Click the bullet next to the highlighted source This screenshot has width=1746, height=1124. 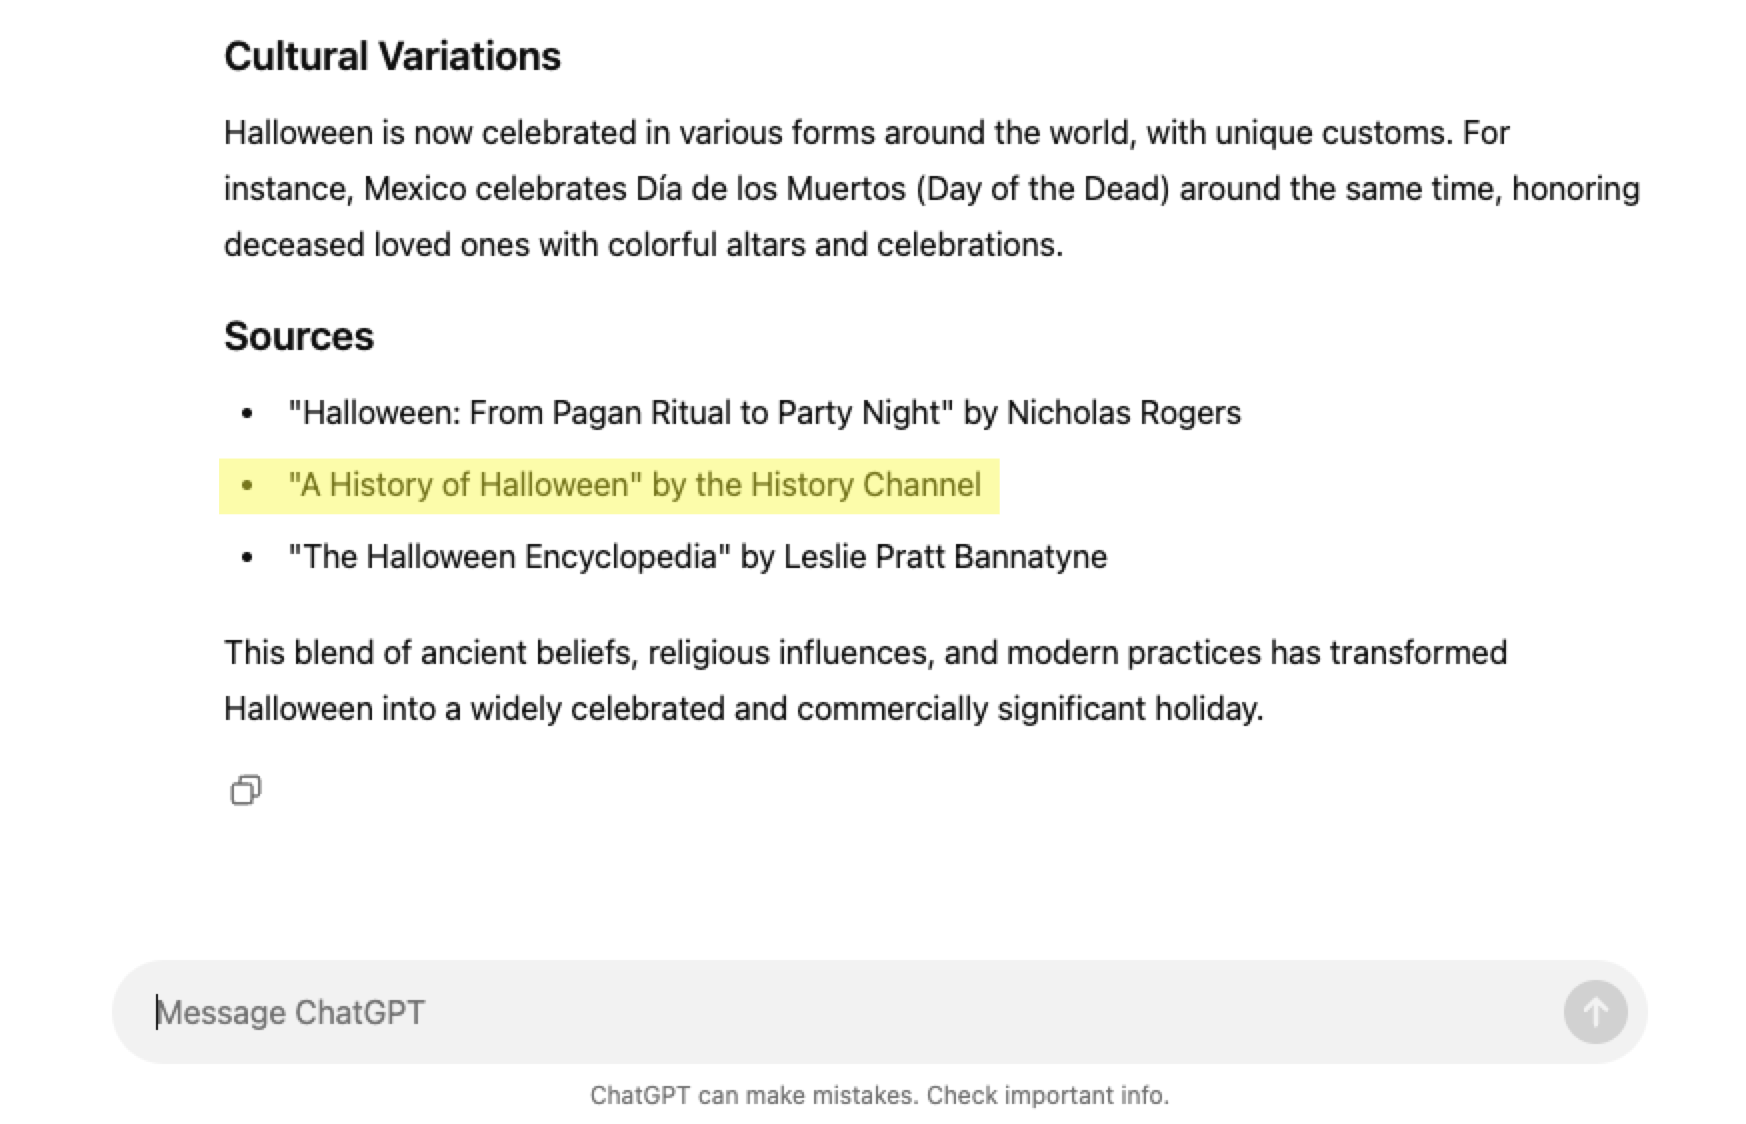click(x=247, y=484)
